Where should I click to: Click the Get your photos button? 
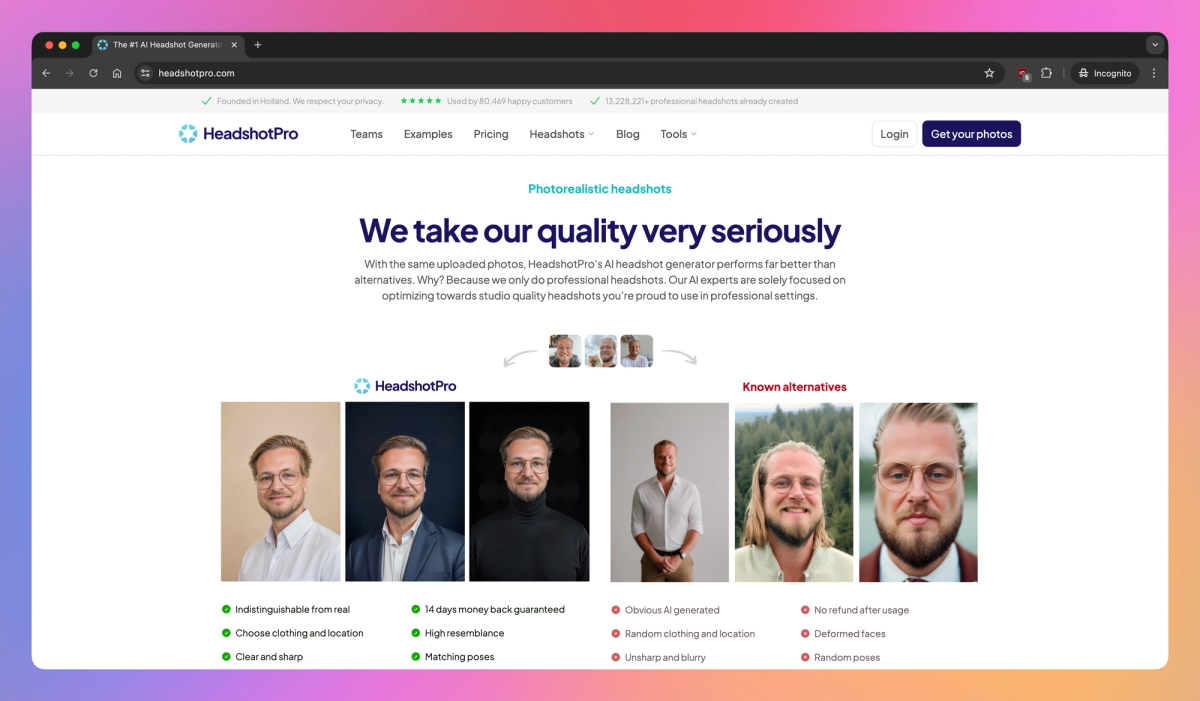(971, 134)
